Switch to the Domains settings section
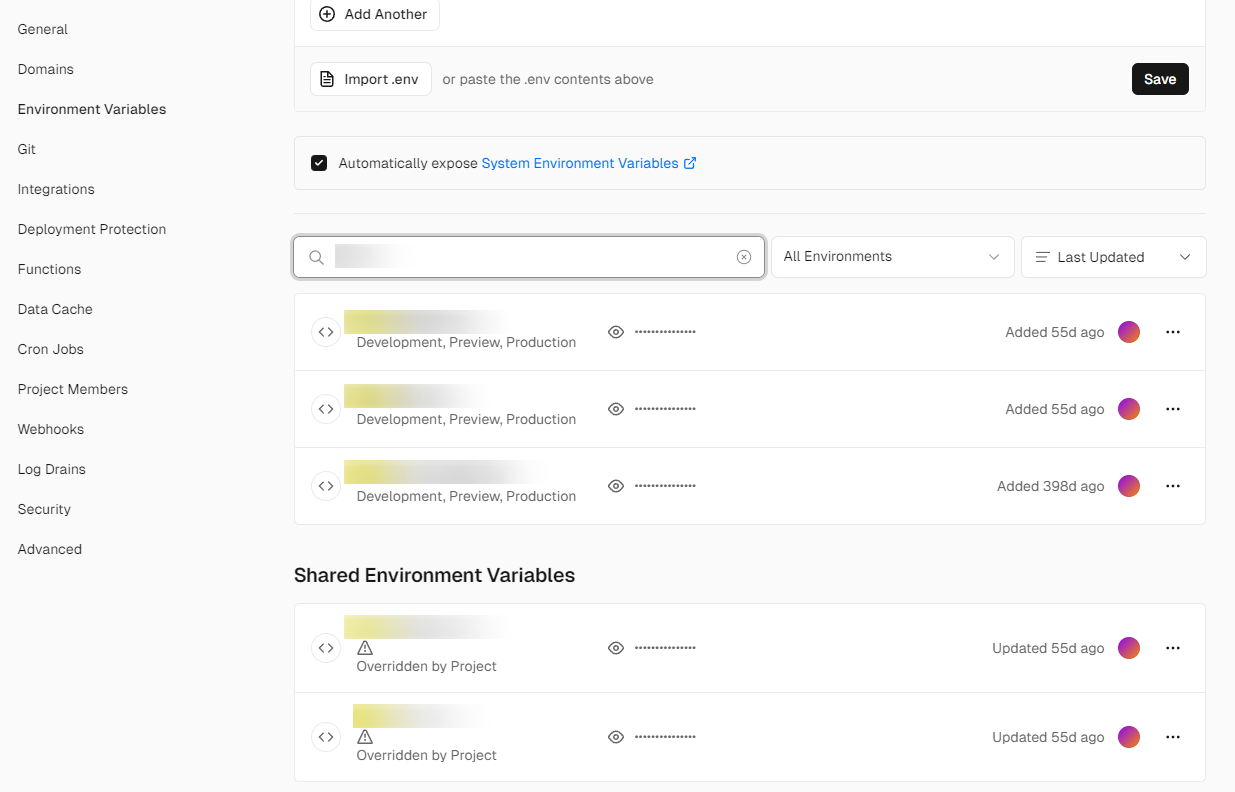Image resolution: width=1235 pixels, height=792 pixels. pos(45,69)
